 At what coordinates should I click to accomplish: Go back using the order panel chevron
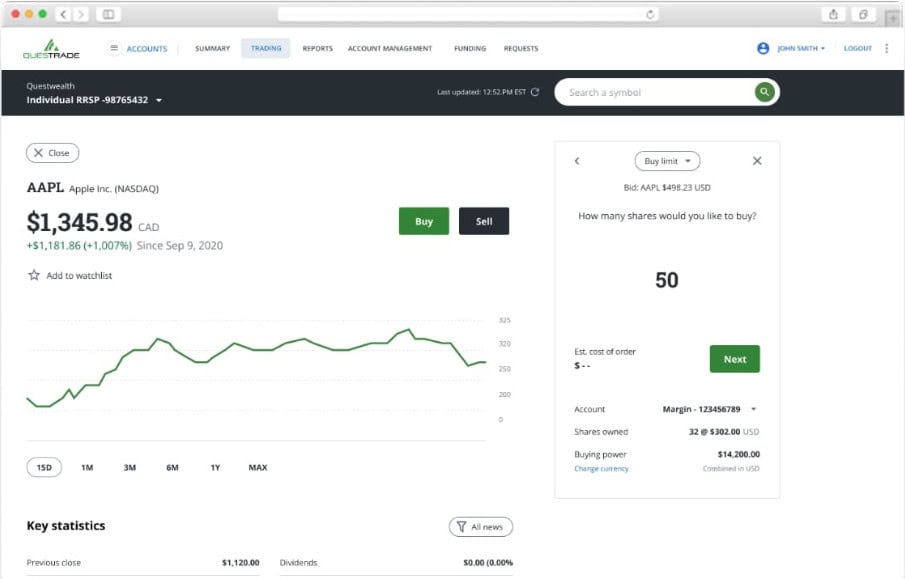pos(577,160)
